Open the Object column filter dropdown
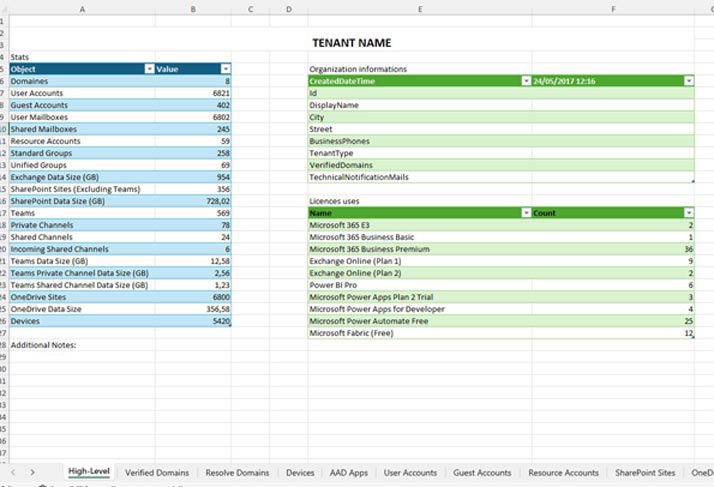 click(149, 69)
